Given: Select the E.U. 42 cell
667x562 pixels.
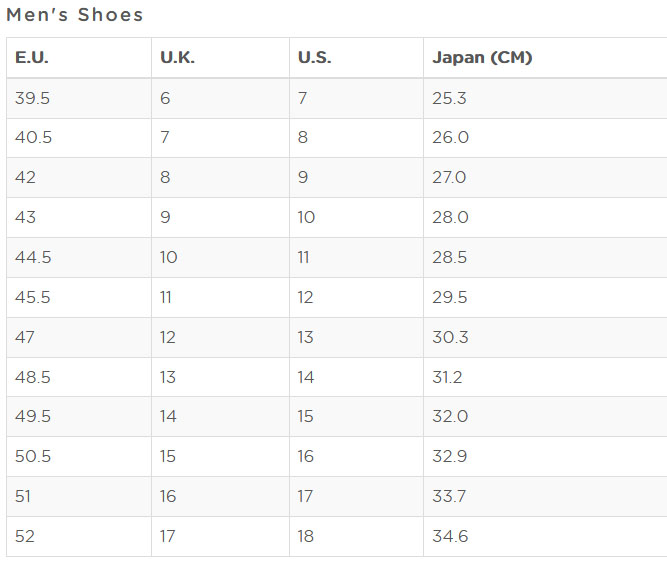Looking at the screenshot, I should tap(26, 177).
